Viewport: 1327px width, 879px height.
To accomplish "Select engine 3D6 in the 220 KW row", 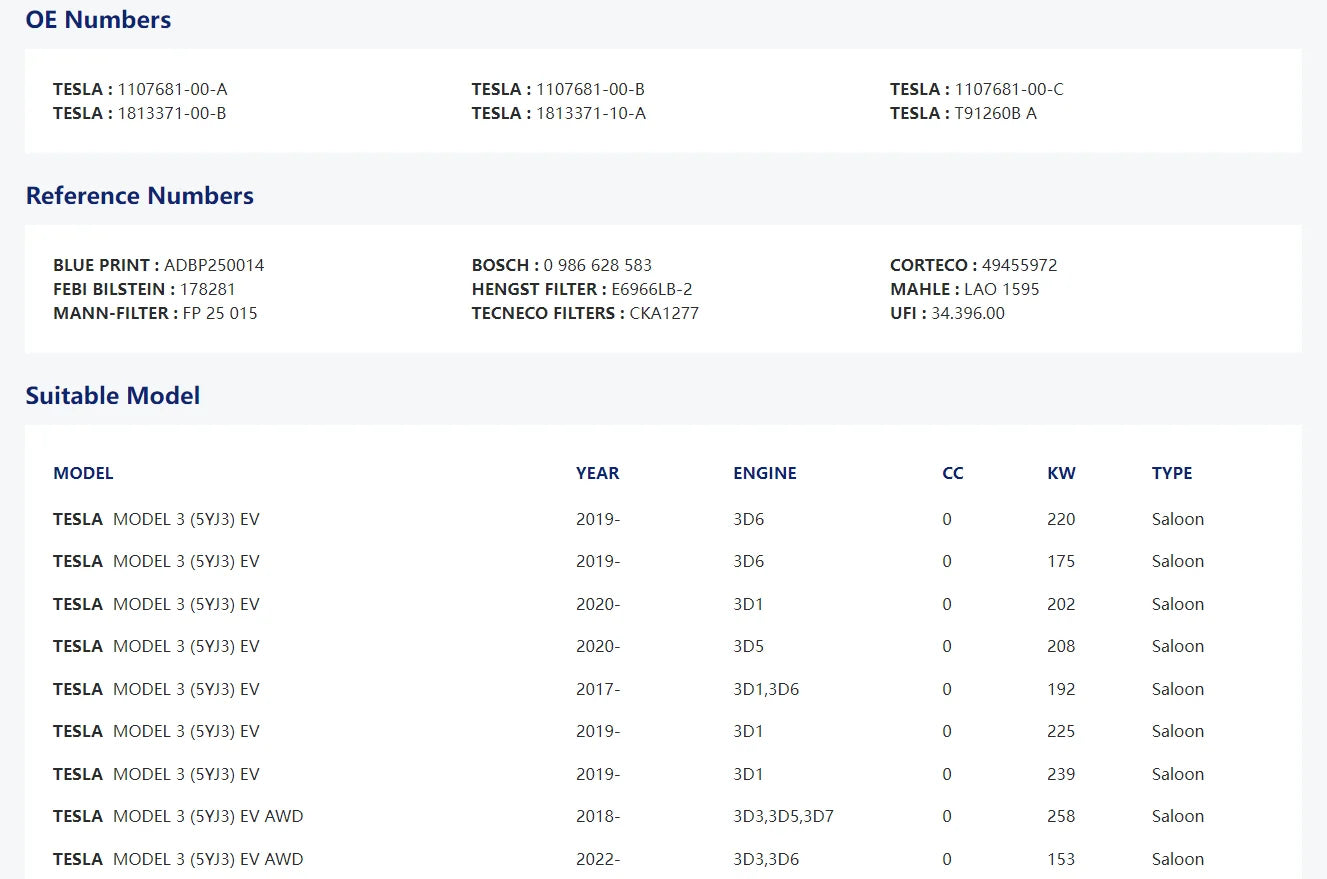I will pos(749,519).
